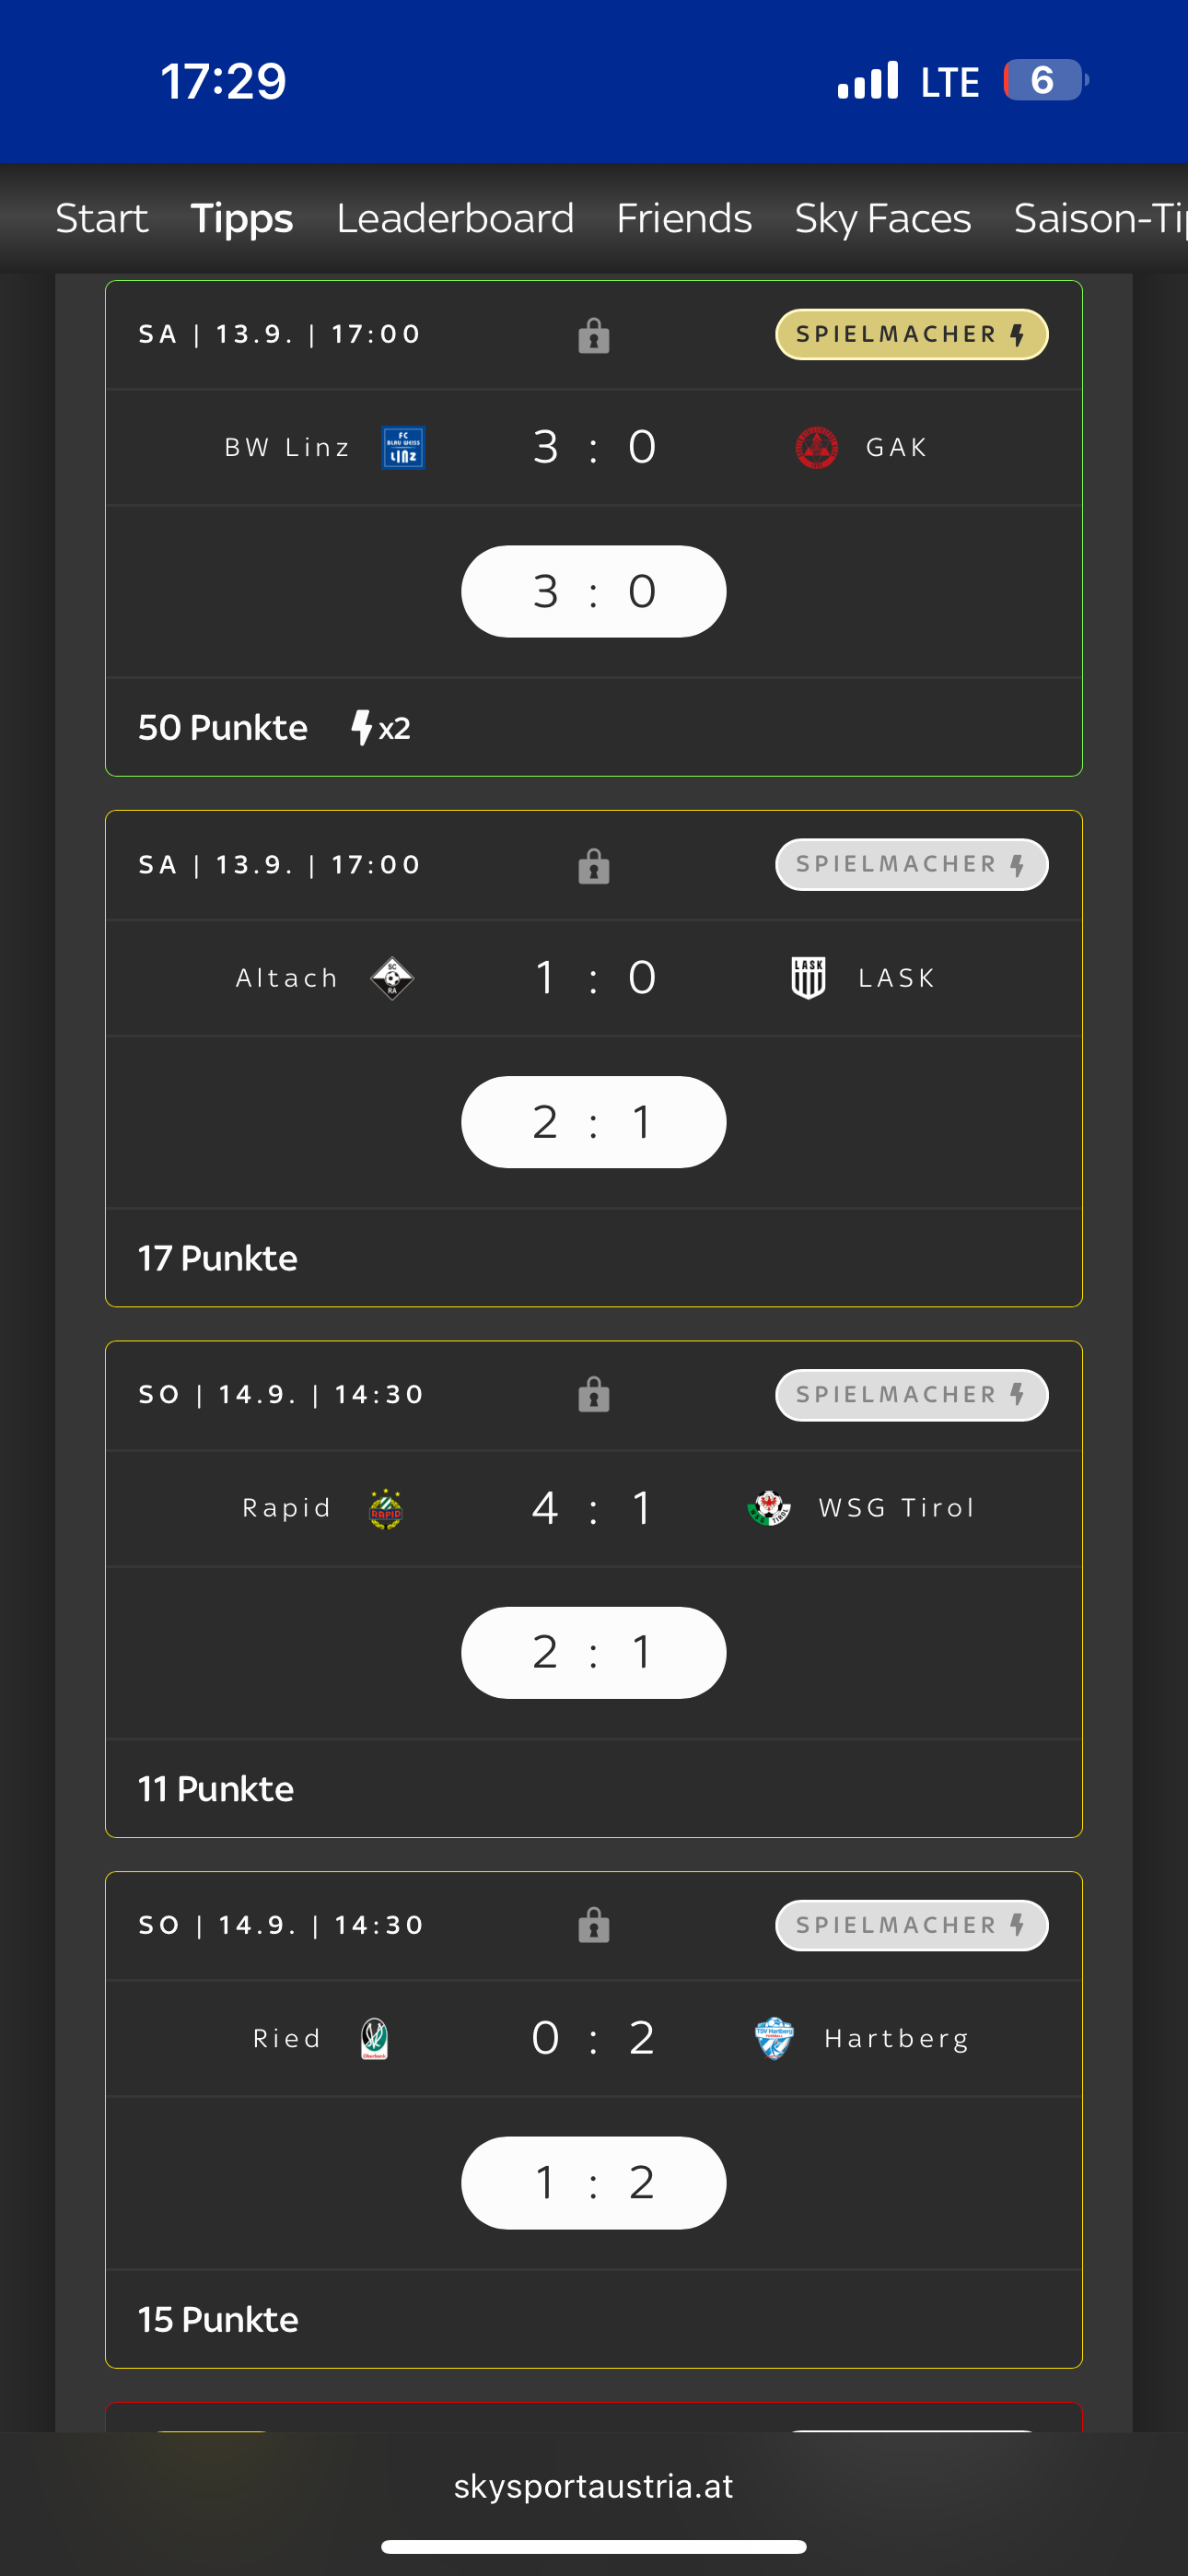Screen dimensions: 1188x2576
Task: Tap the Rapid club crest
Action: click(386, 1508)
